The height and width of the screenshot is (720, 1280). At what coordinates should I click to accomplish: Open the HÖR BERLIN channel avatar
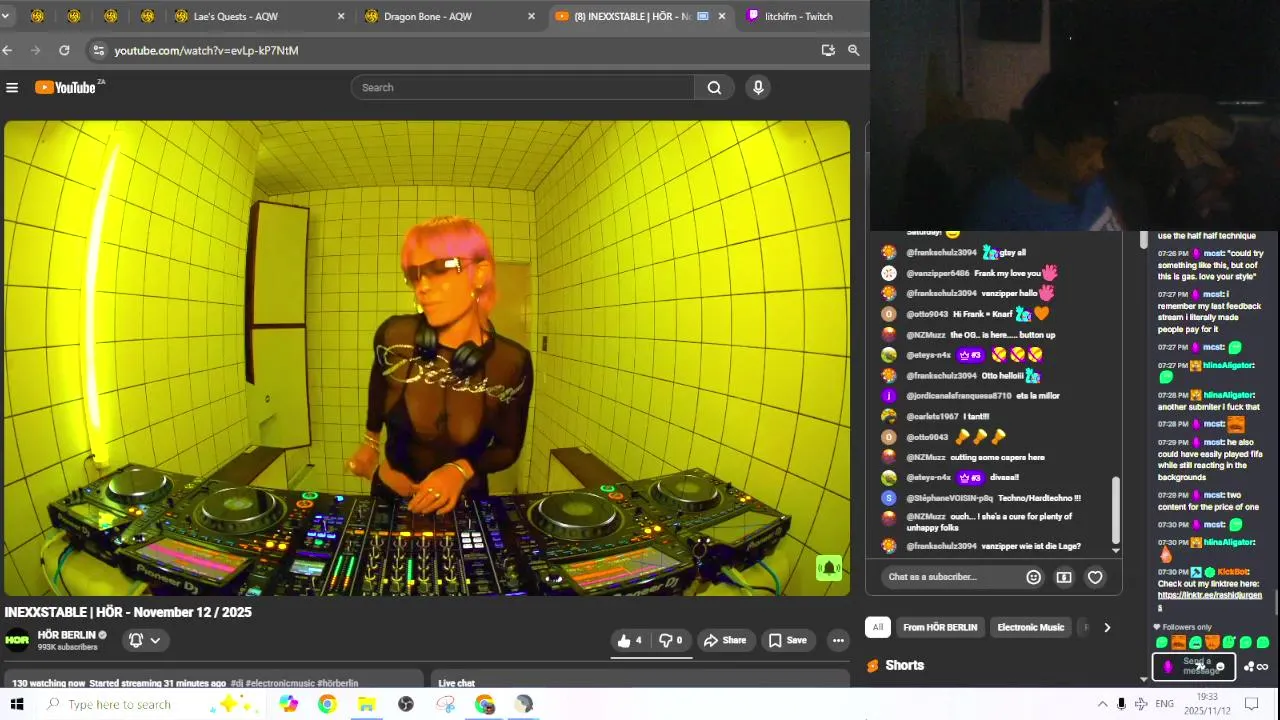pyautogui.click(x=17, y=641)
